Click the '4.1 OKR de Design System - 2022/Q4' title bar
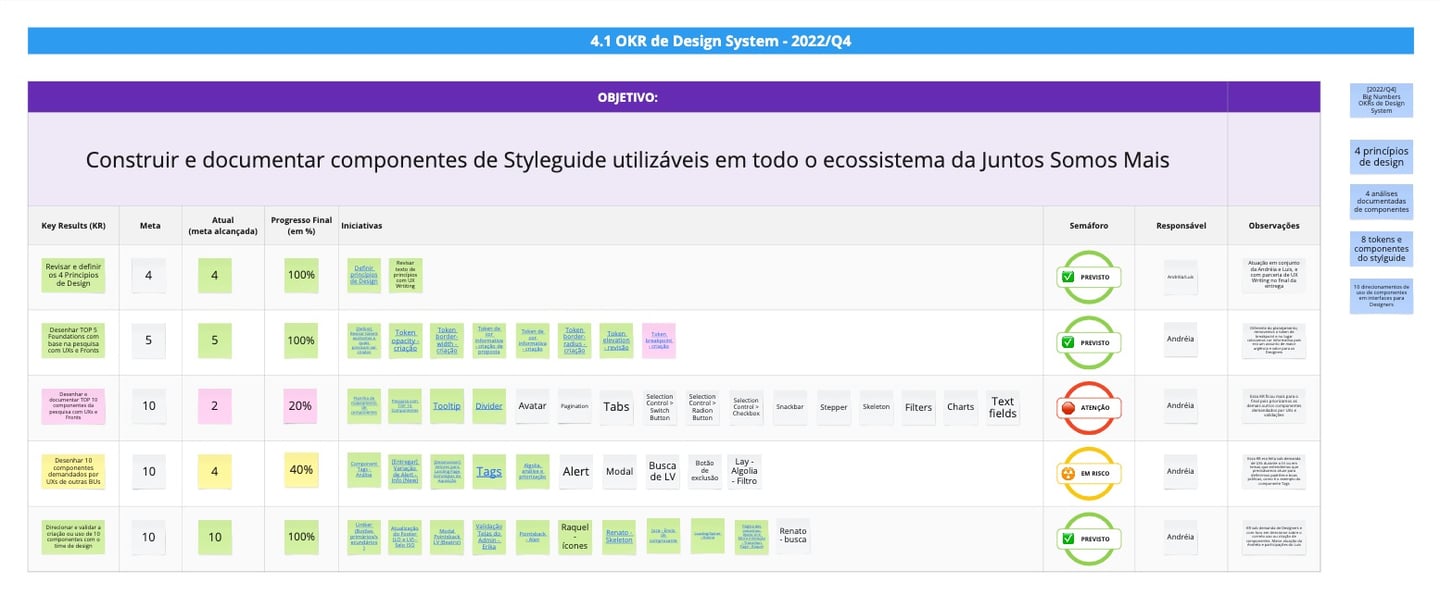 721,41
